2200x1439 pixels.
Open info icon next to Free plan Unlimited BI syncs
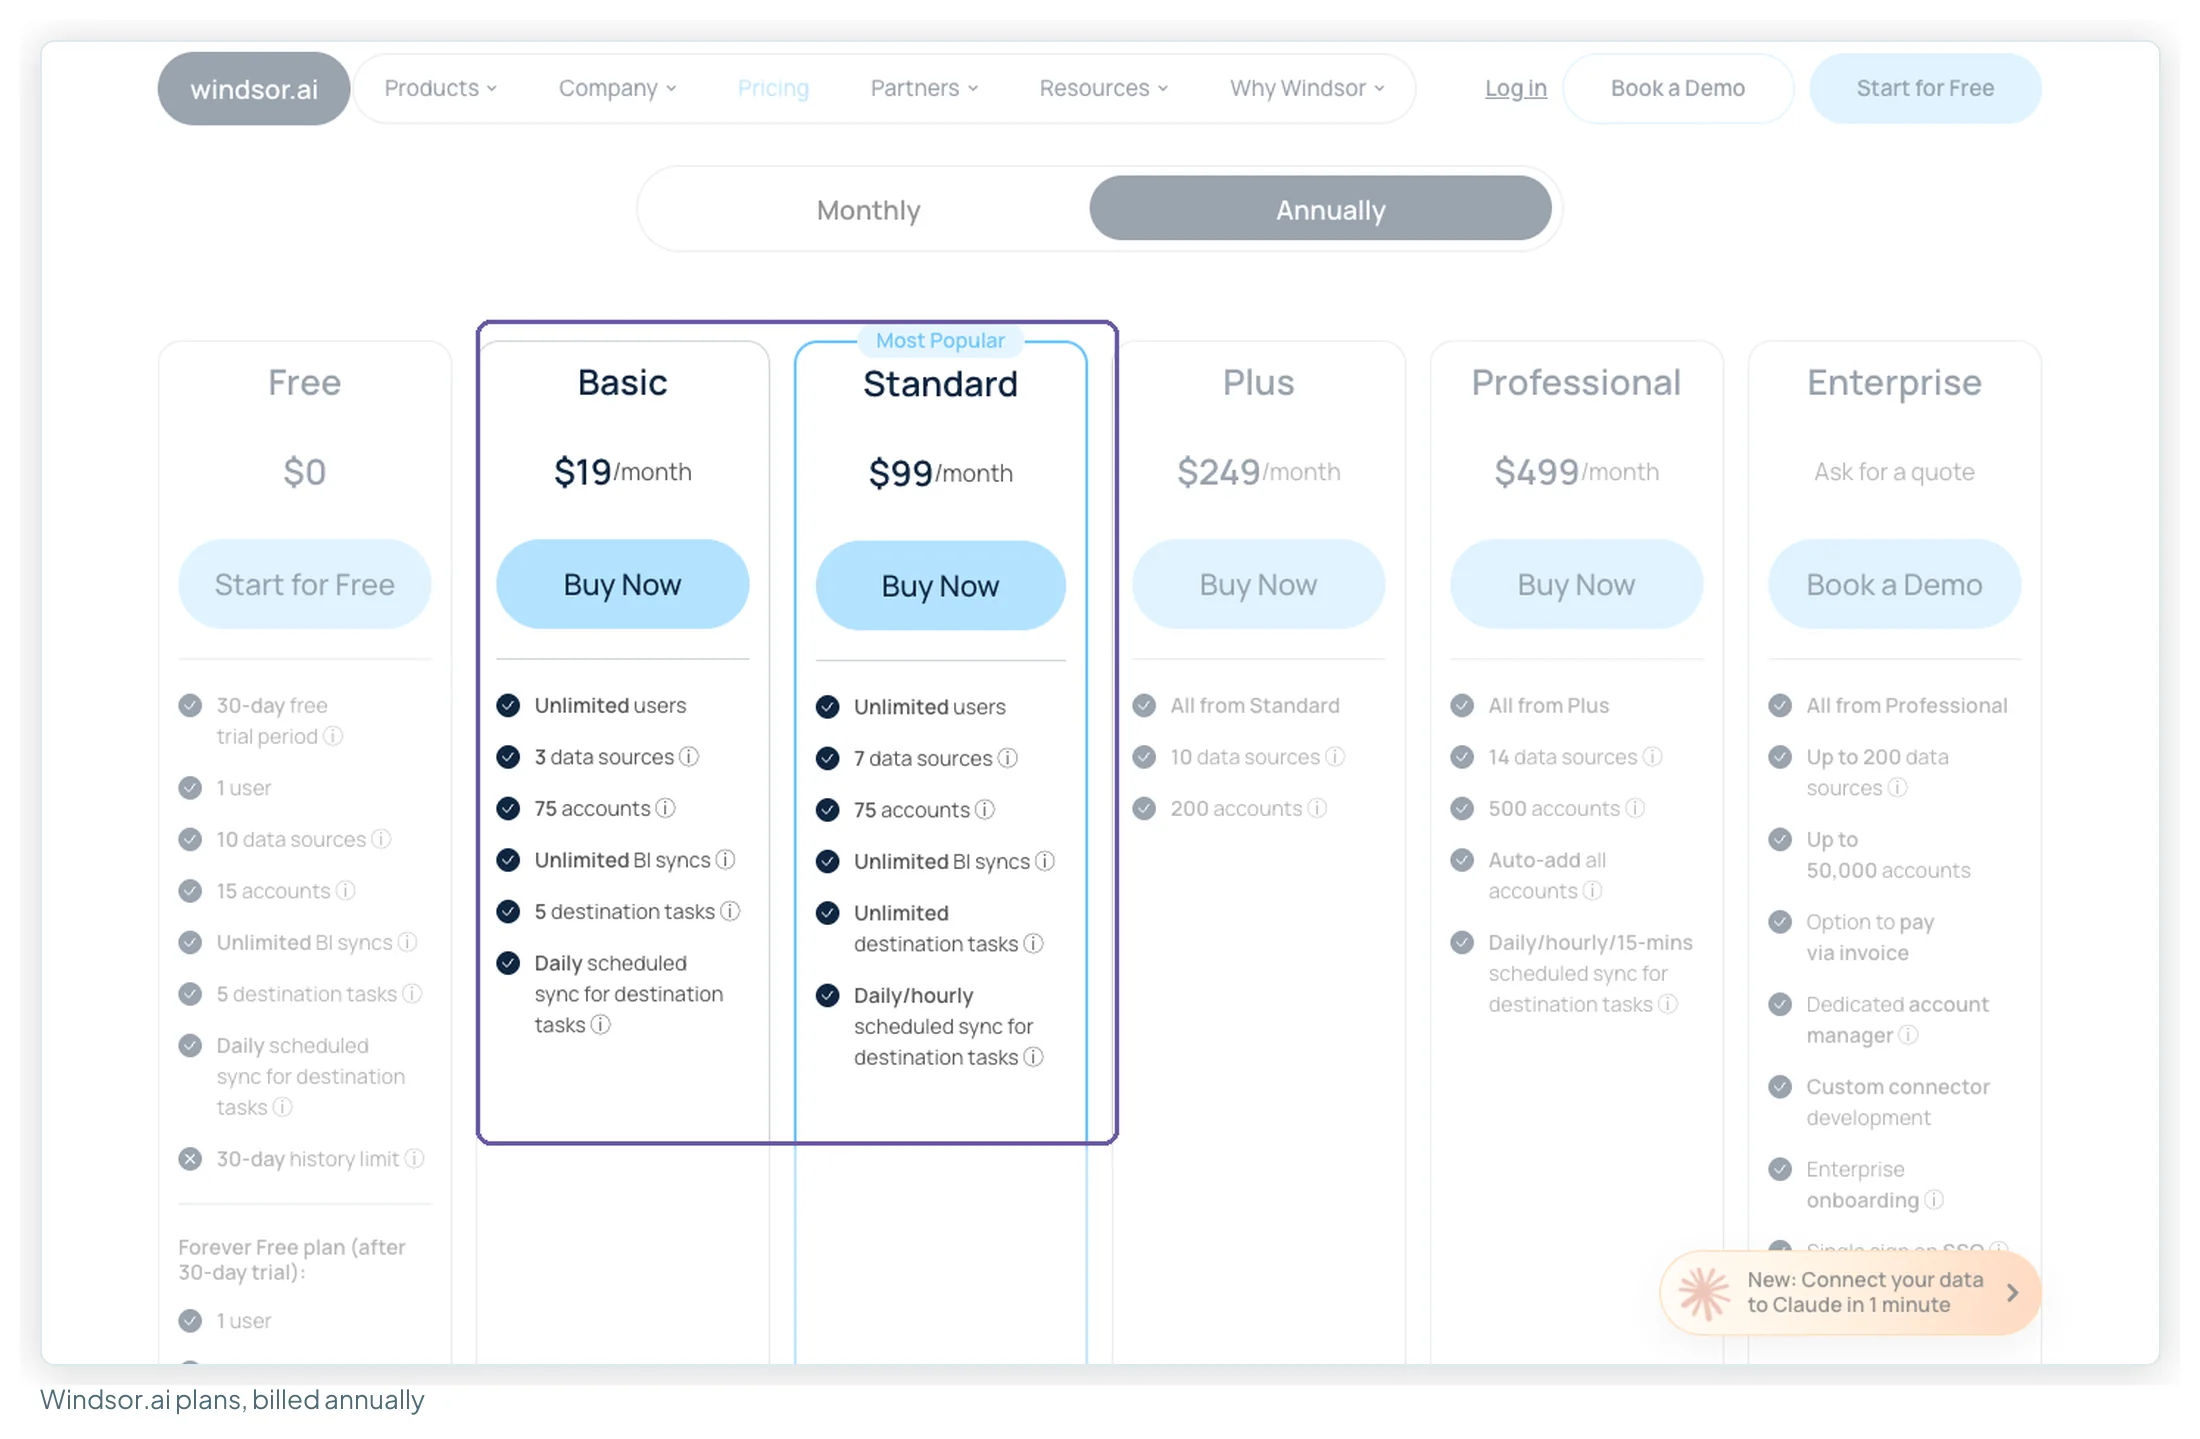[x=408, y=942]
